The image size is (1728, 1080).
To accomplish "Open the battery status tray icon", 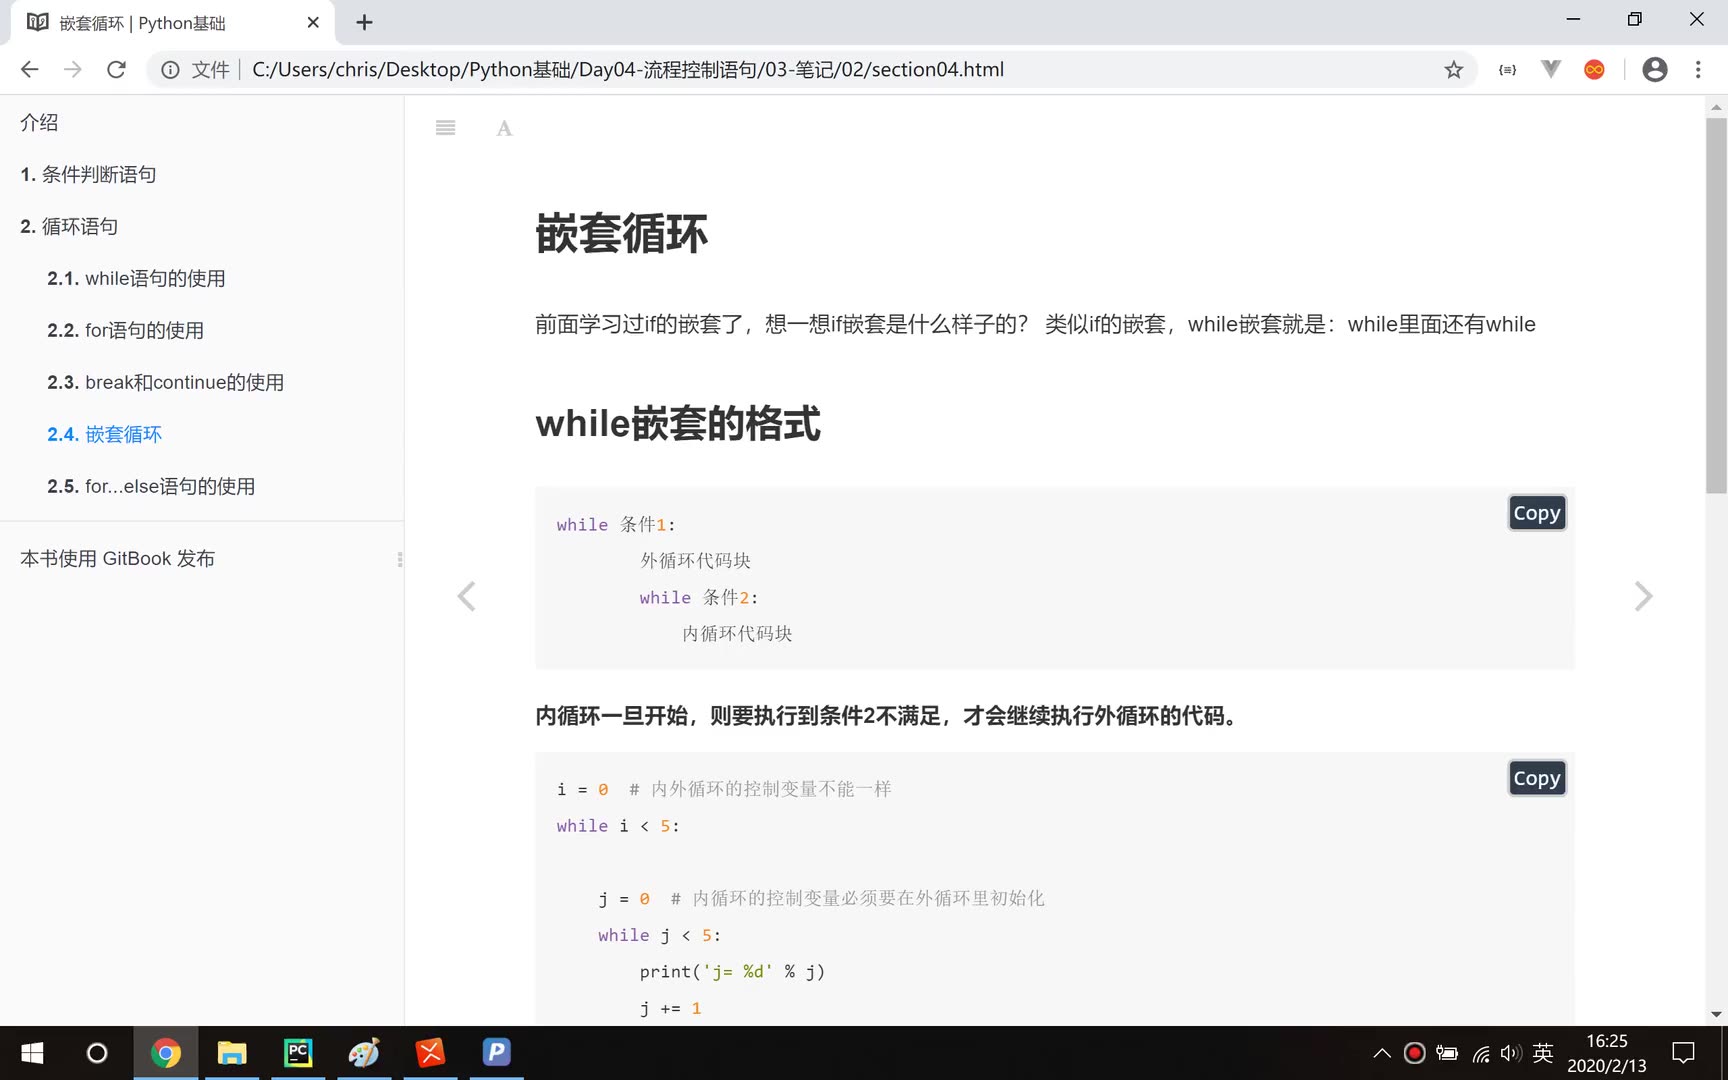I will [1447, 1053].
